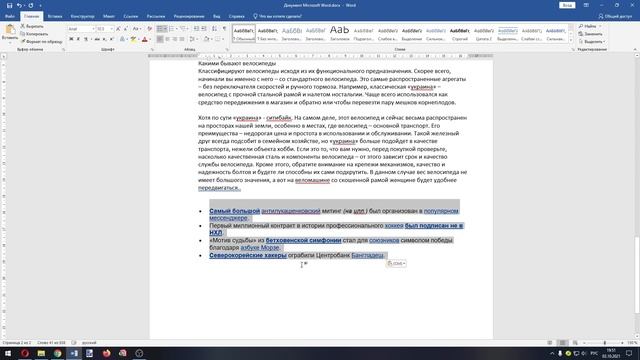Image resolution: width=640 pixels, height=360 pixels.
Task: Click the Share (Общий доступ) button
Action: click(x=615, y=16)
